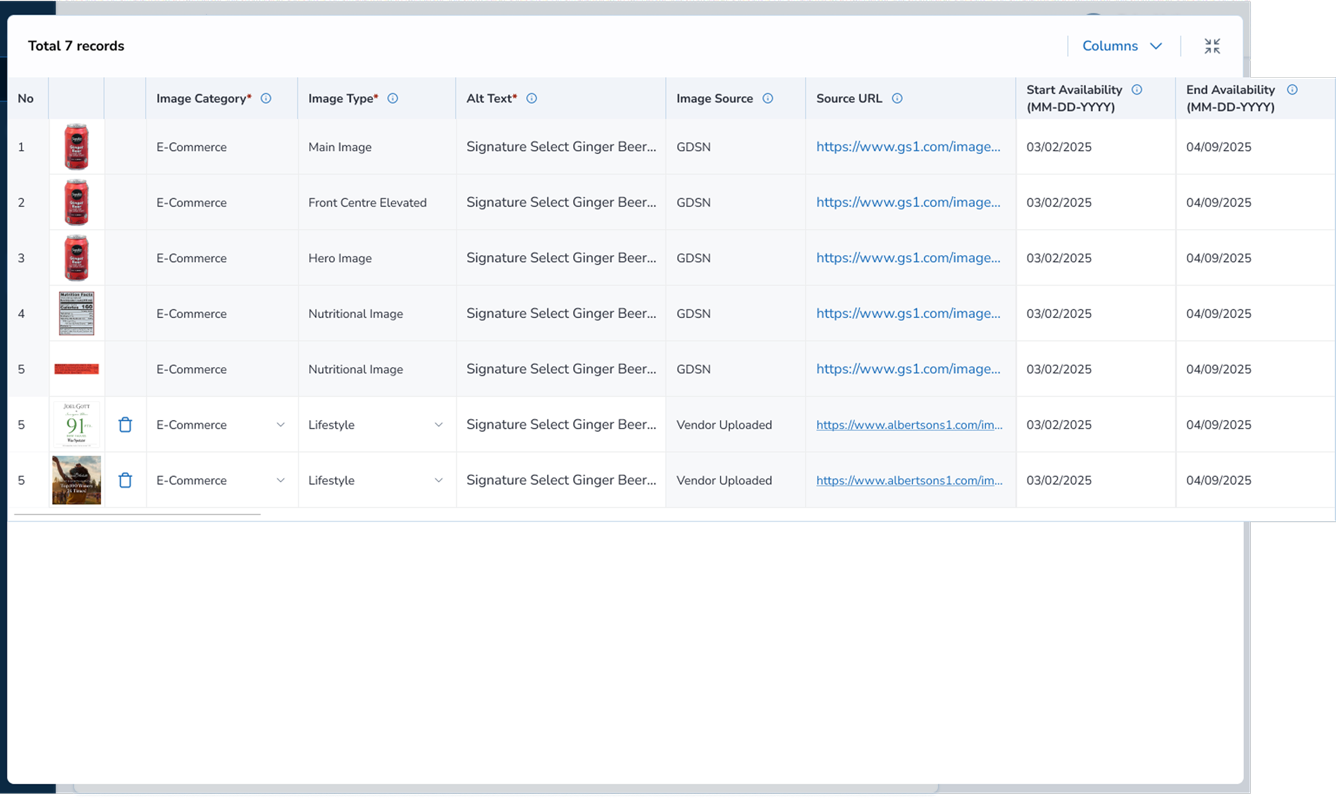This screenshot has width=1336, height=798.
Task: Expand Image Type Lifestyle dropdown in the 91 thumbnail row
Action: click(438, 425)
